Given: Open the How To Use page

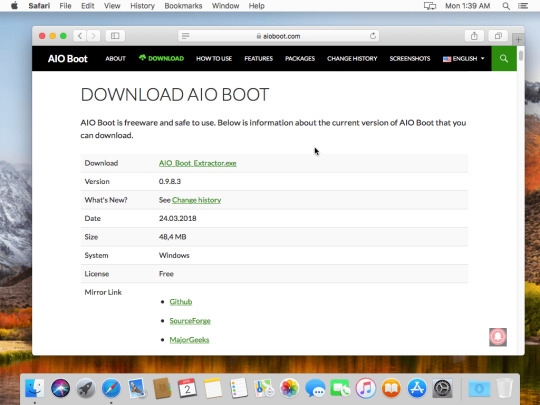Looking at the screenshot, I should [x=214, y=59].
